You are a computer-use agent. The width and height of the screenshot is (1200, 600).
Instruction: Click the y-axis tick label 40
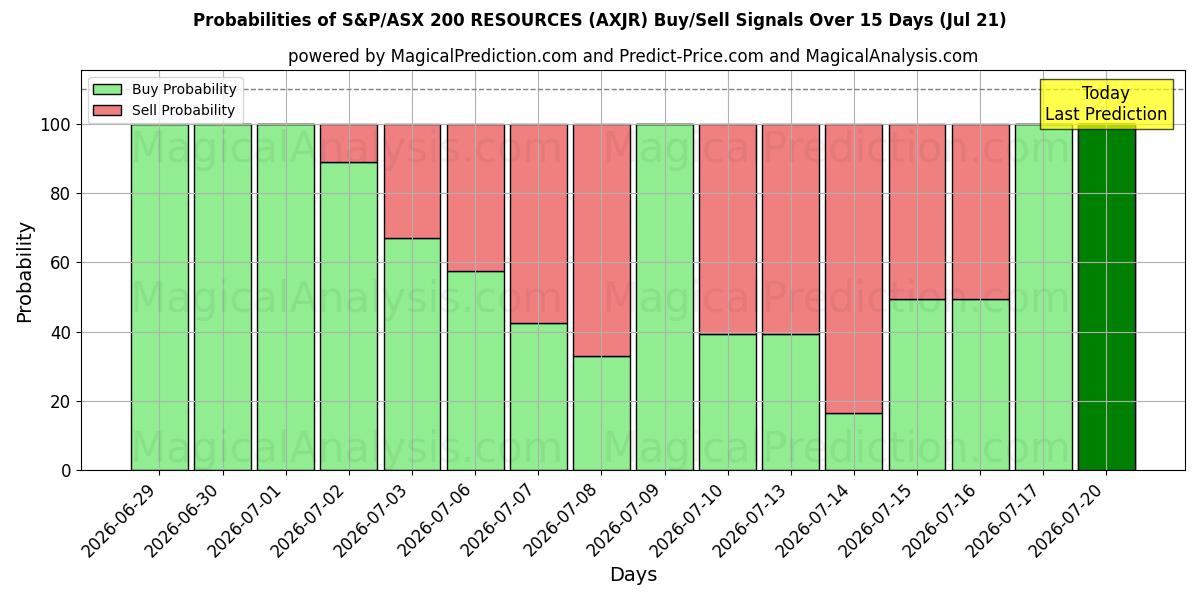point(62,332)
